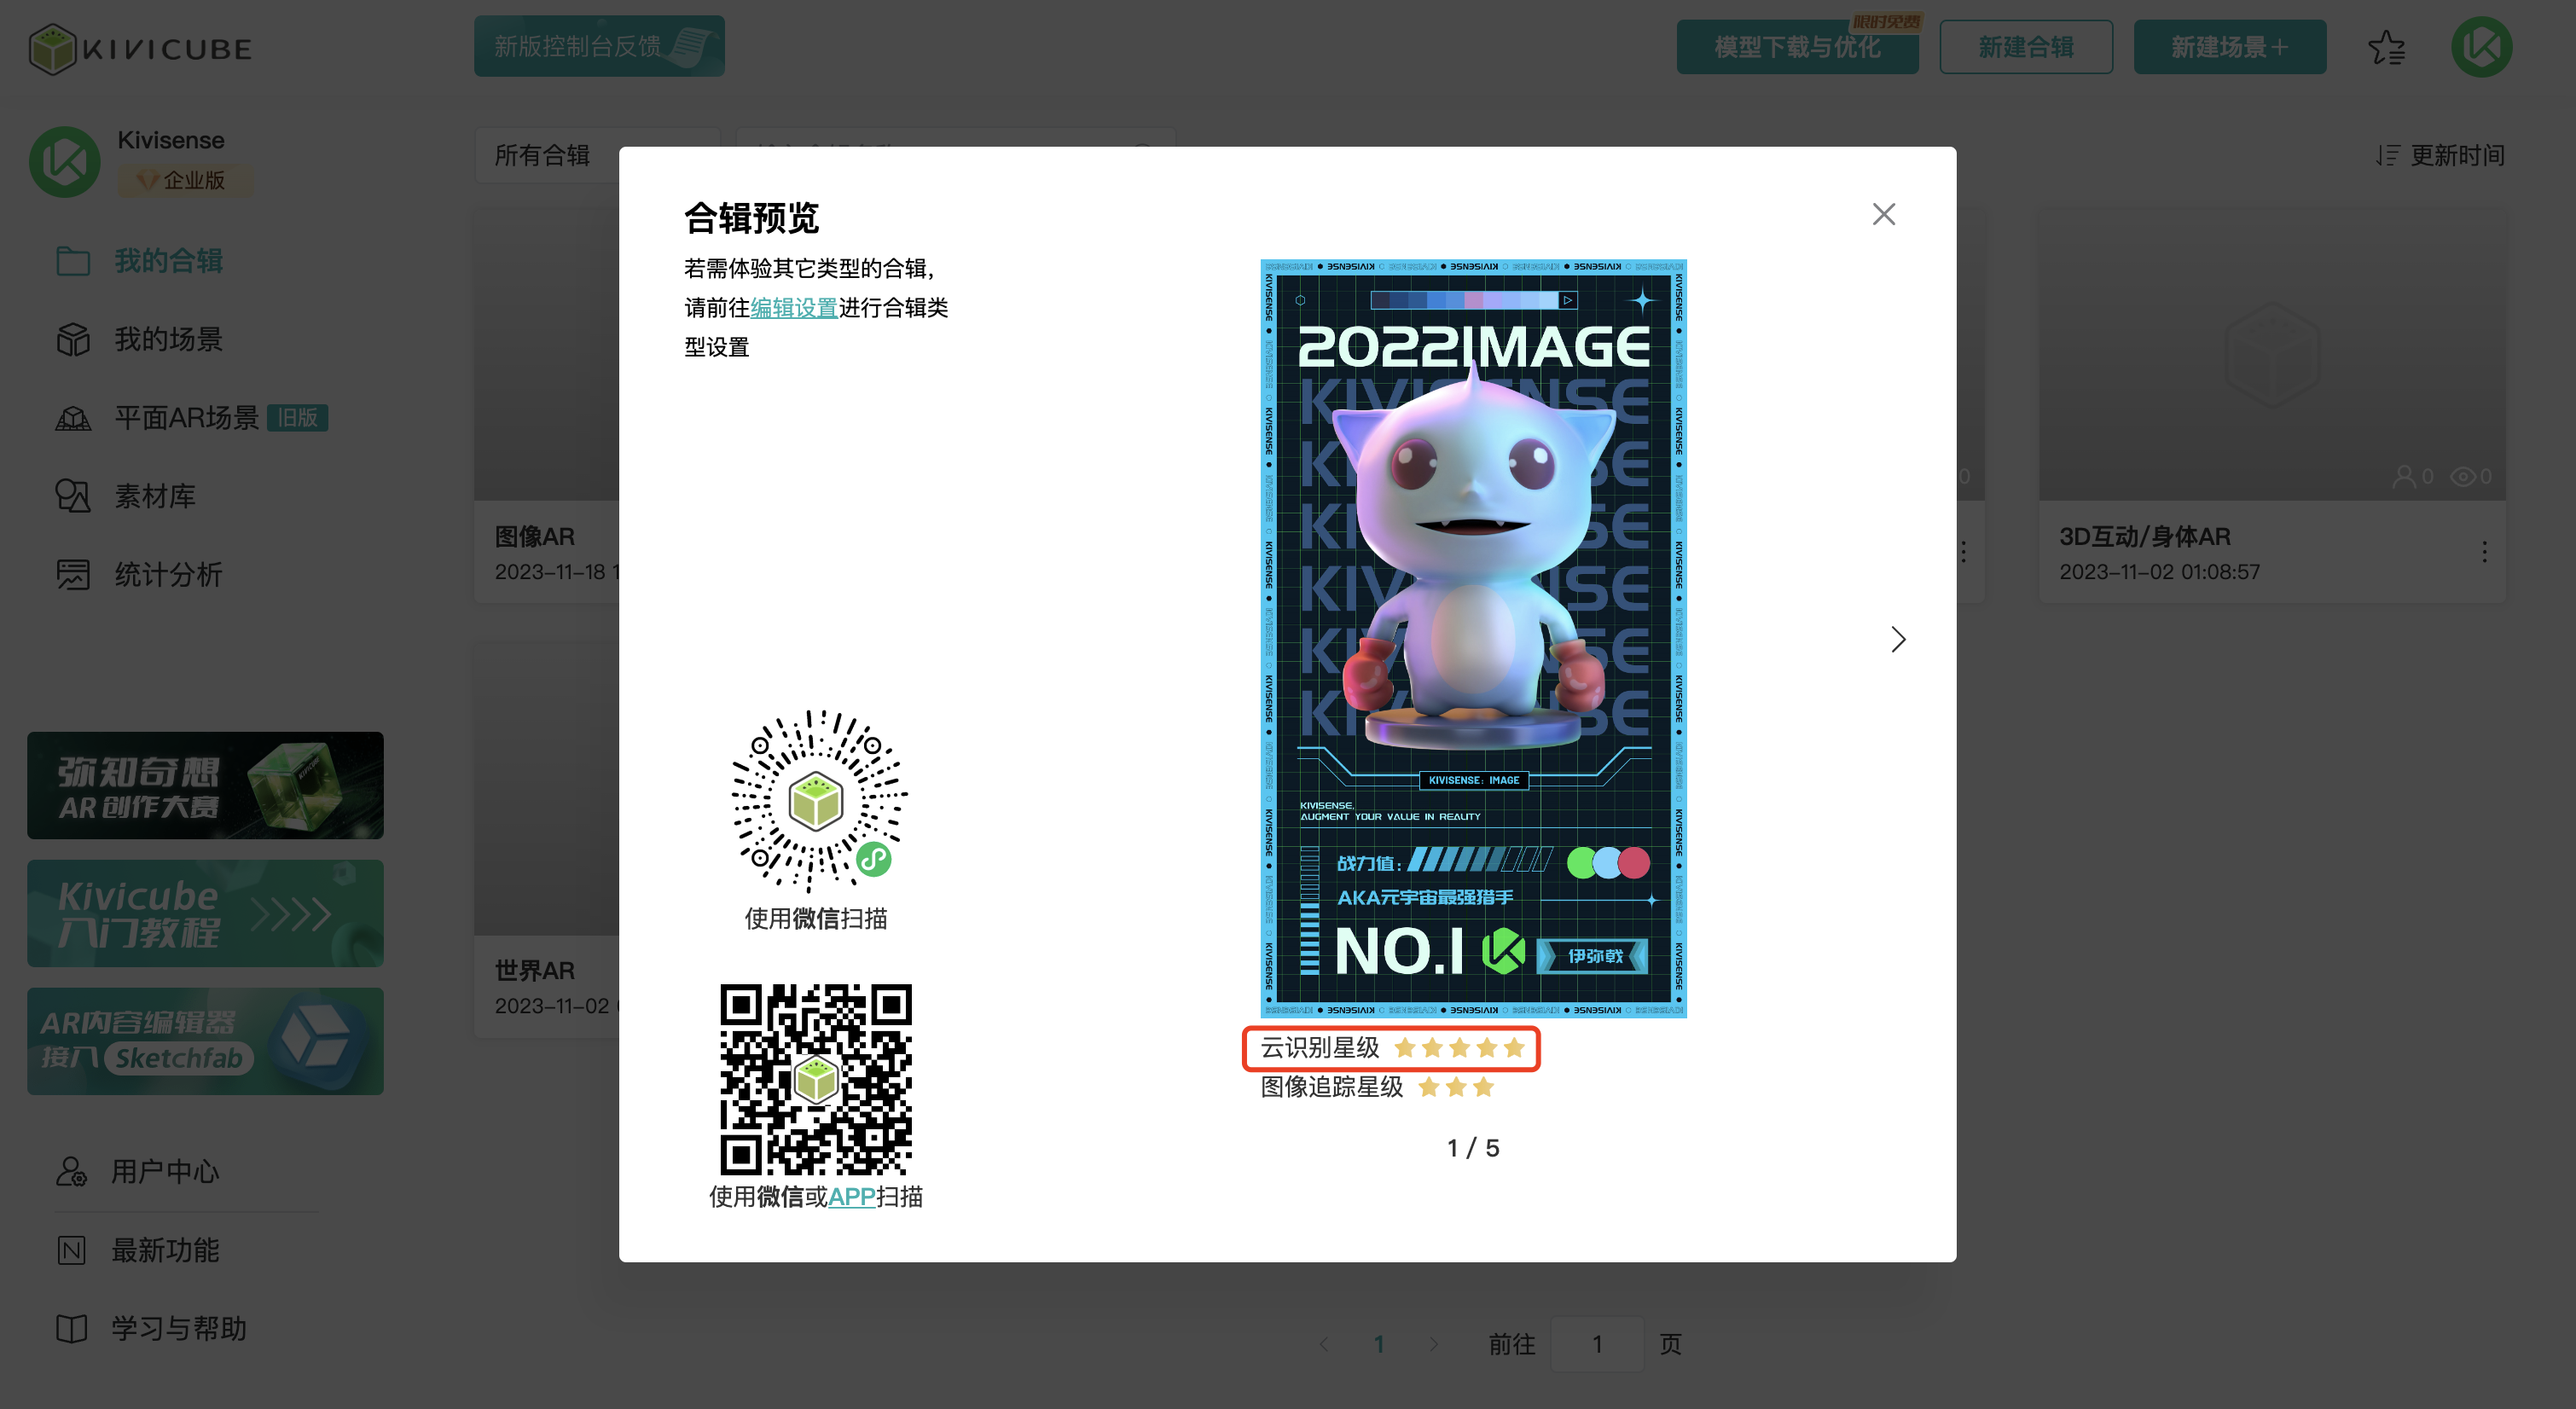This screenshot has width=2576, height=1409.
Task: Open the 编辑设置 link
Action: point(793,308)
